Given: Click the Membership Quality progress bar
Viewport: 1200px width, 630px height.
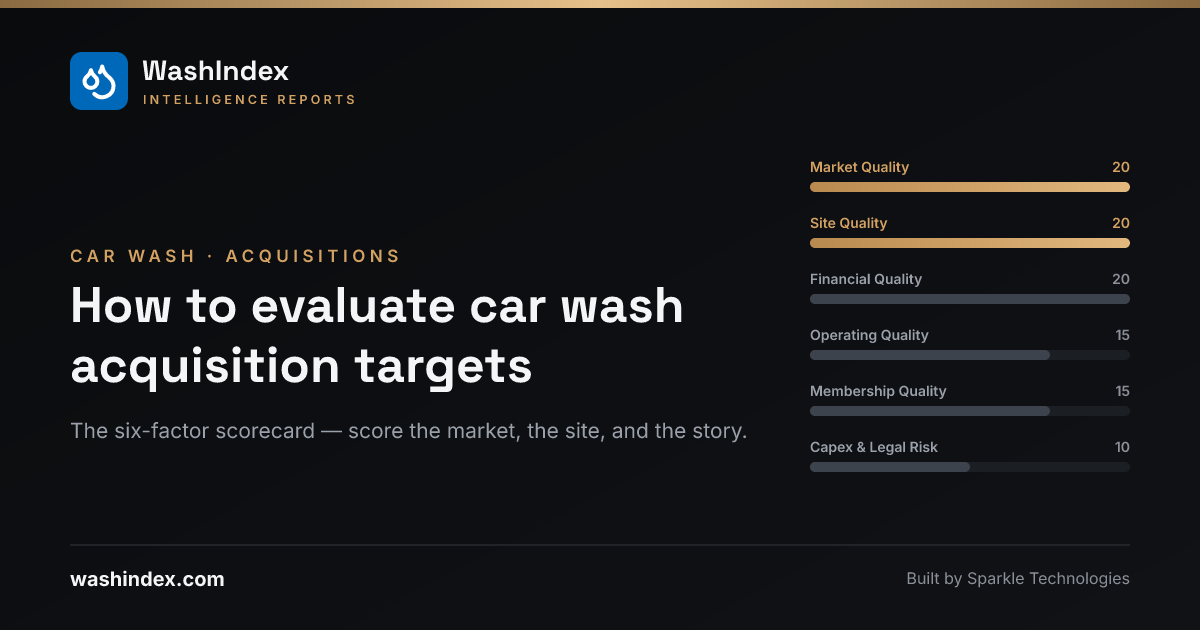Looking at the screenshot, I should pyautogui.click(x=970, y=411).
